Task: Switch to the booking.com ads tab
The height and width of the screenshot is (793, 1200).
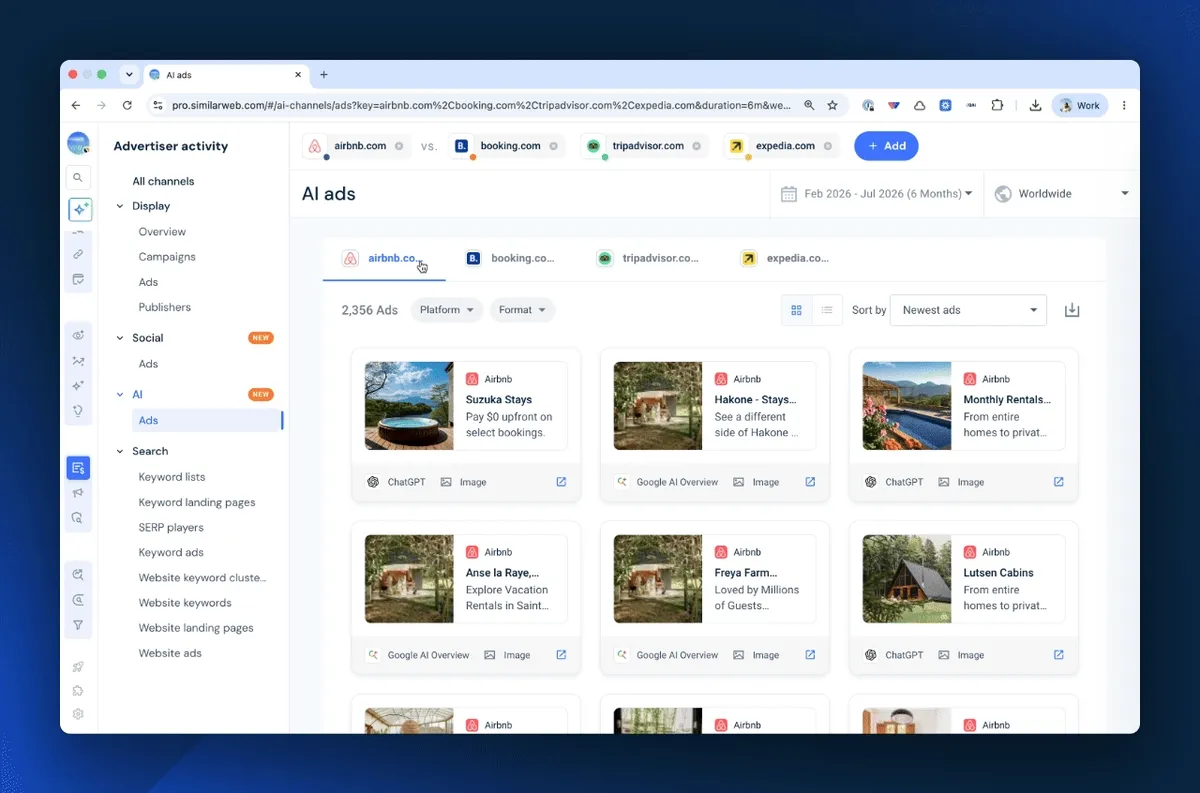Action: [510, 258]
